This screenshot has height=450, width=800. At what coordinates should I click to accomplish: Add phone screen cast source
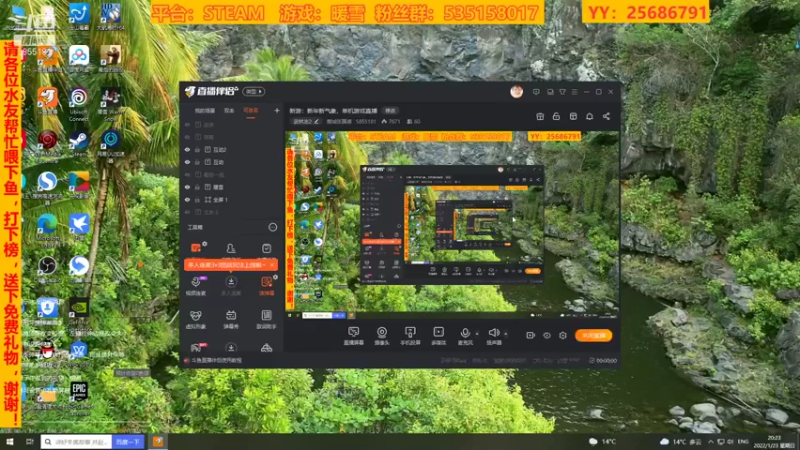click(x=410, y=336)
